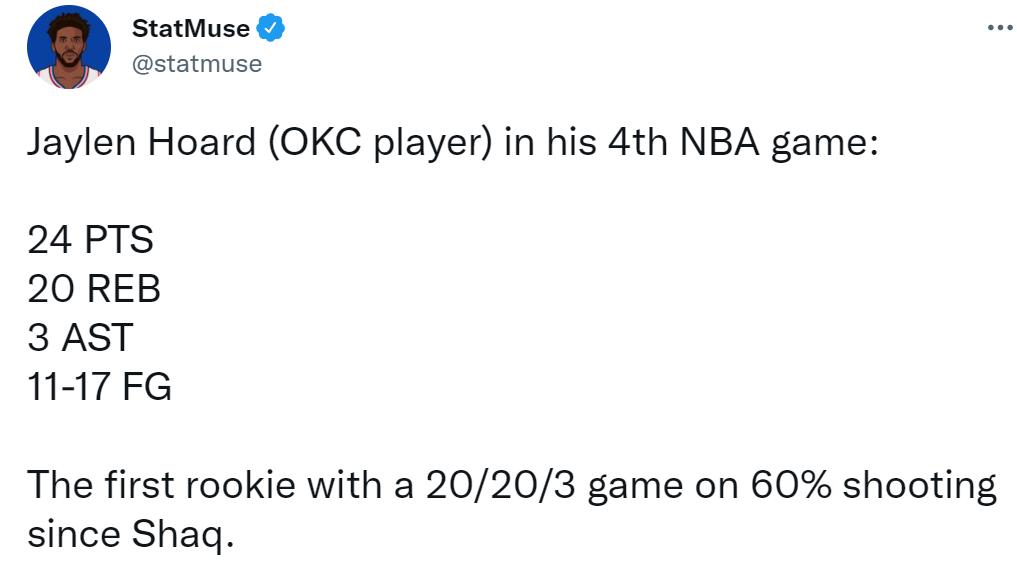Click the word "The" starting the last sentence
Image resolution: width=1017 pixels, height=566 pixels.
tap(60, 485)
